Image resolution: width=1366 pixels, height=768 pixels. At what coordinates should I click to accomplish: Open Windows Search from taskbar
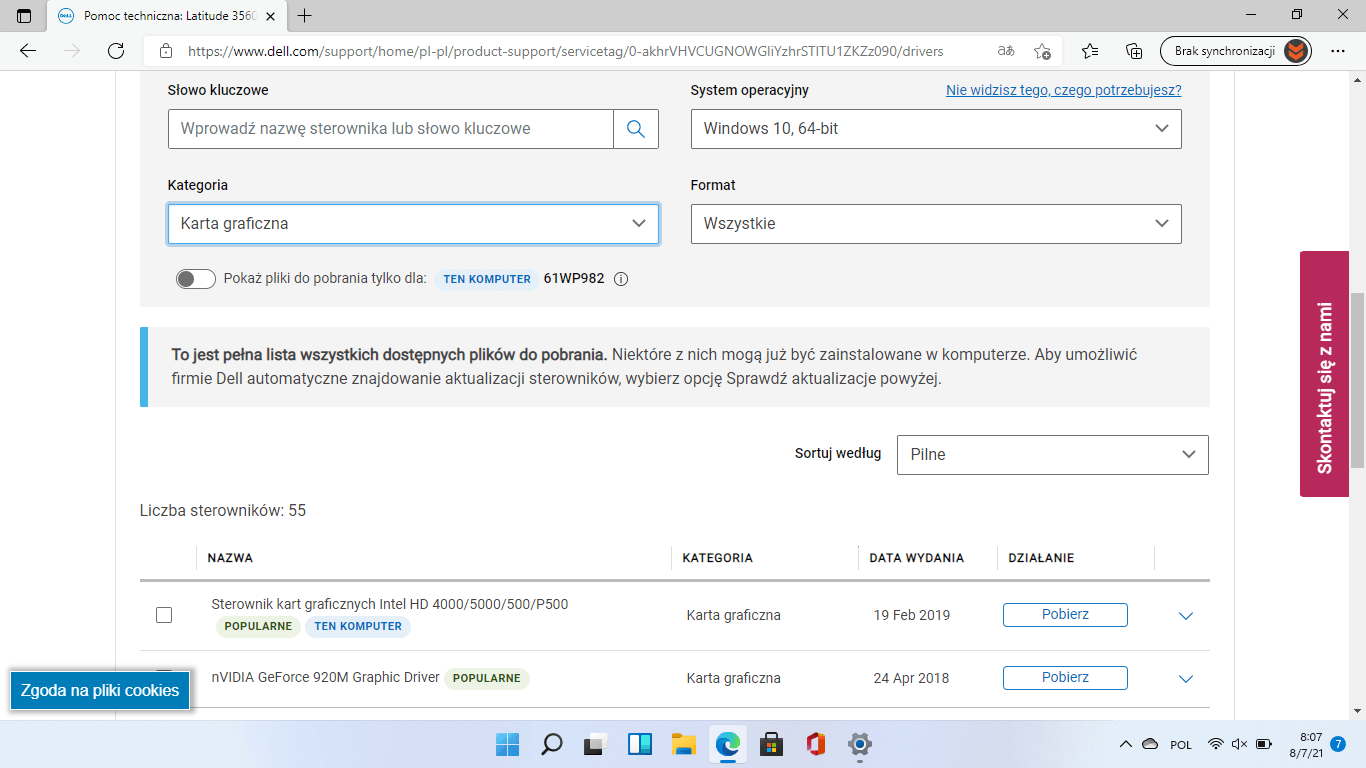[x=552, y=744]
